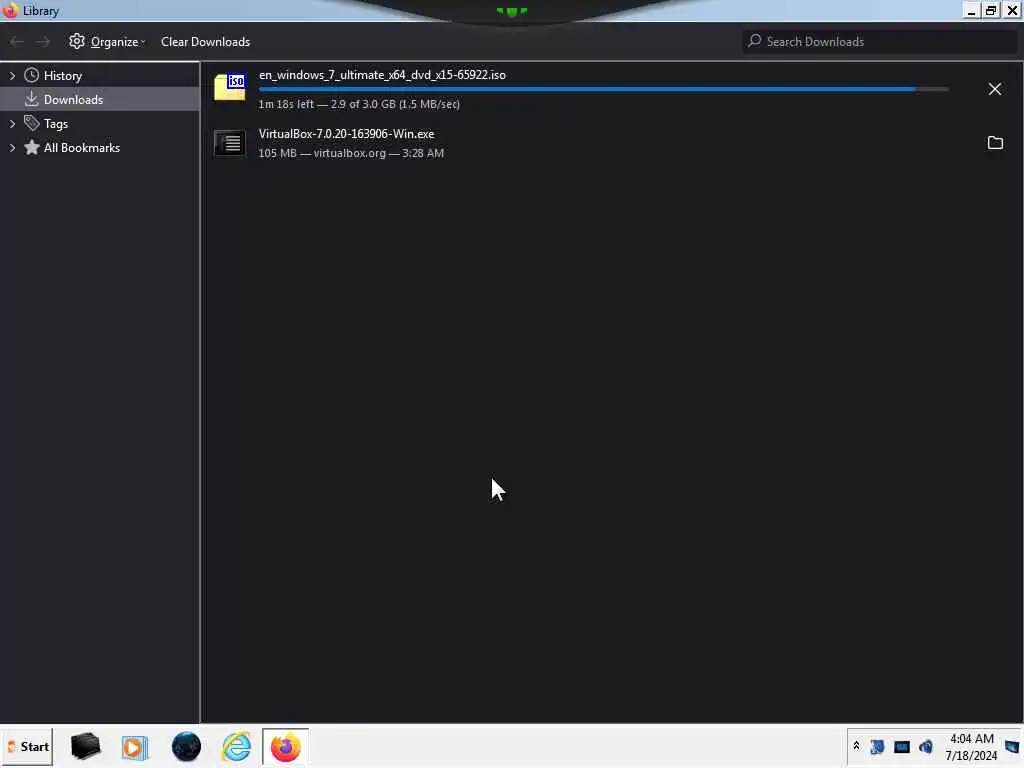
Task: Restore down the Library window
Action: tap(991, 10)
